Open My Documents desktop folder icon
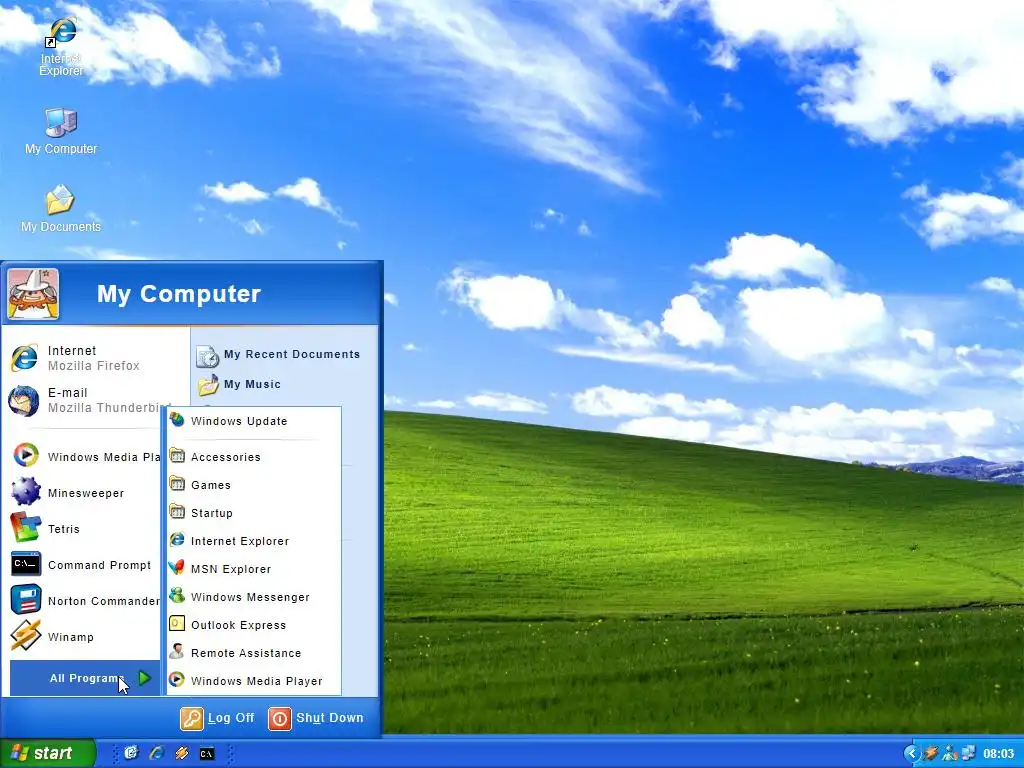 tap(61, 209)
